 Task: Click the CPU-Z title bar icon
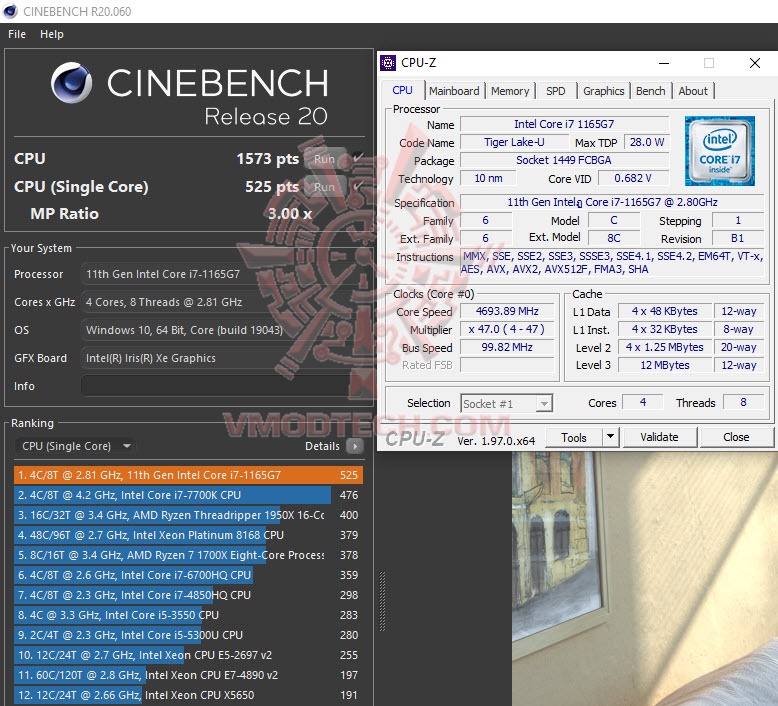click(388, 63)
